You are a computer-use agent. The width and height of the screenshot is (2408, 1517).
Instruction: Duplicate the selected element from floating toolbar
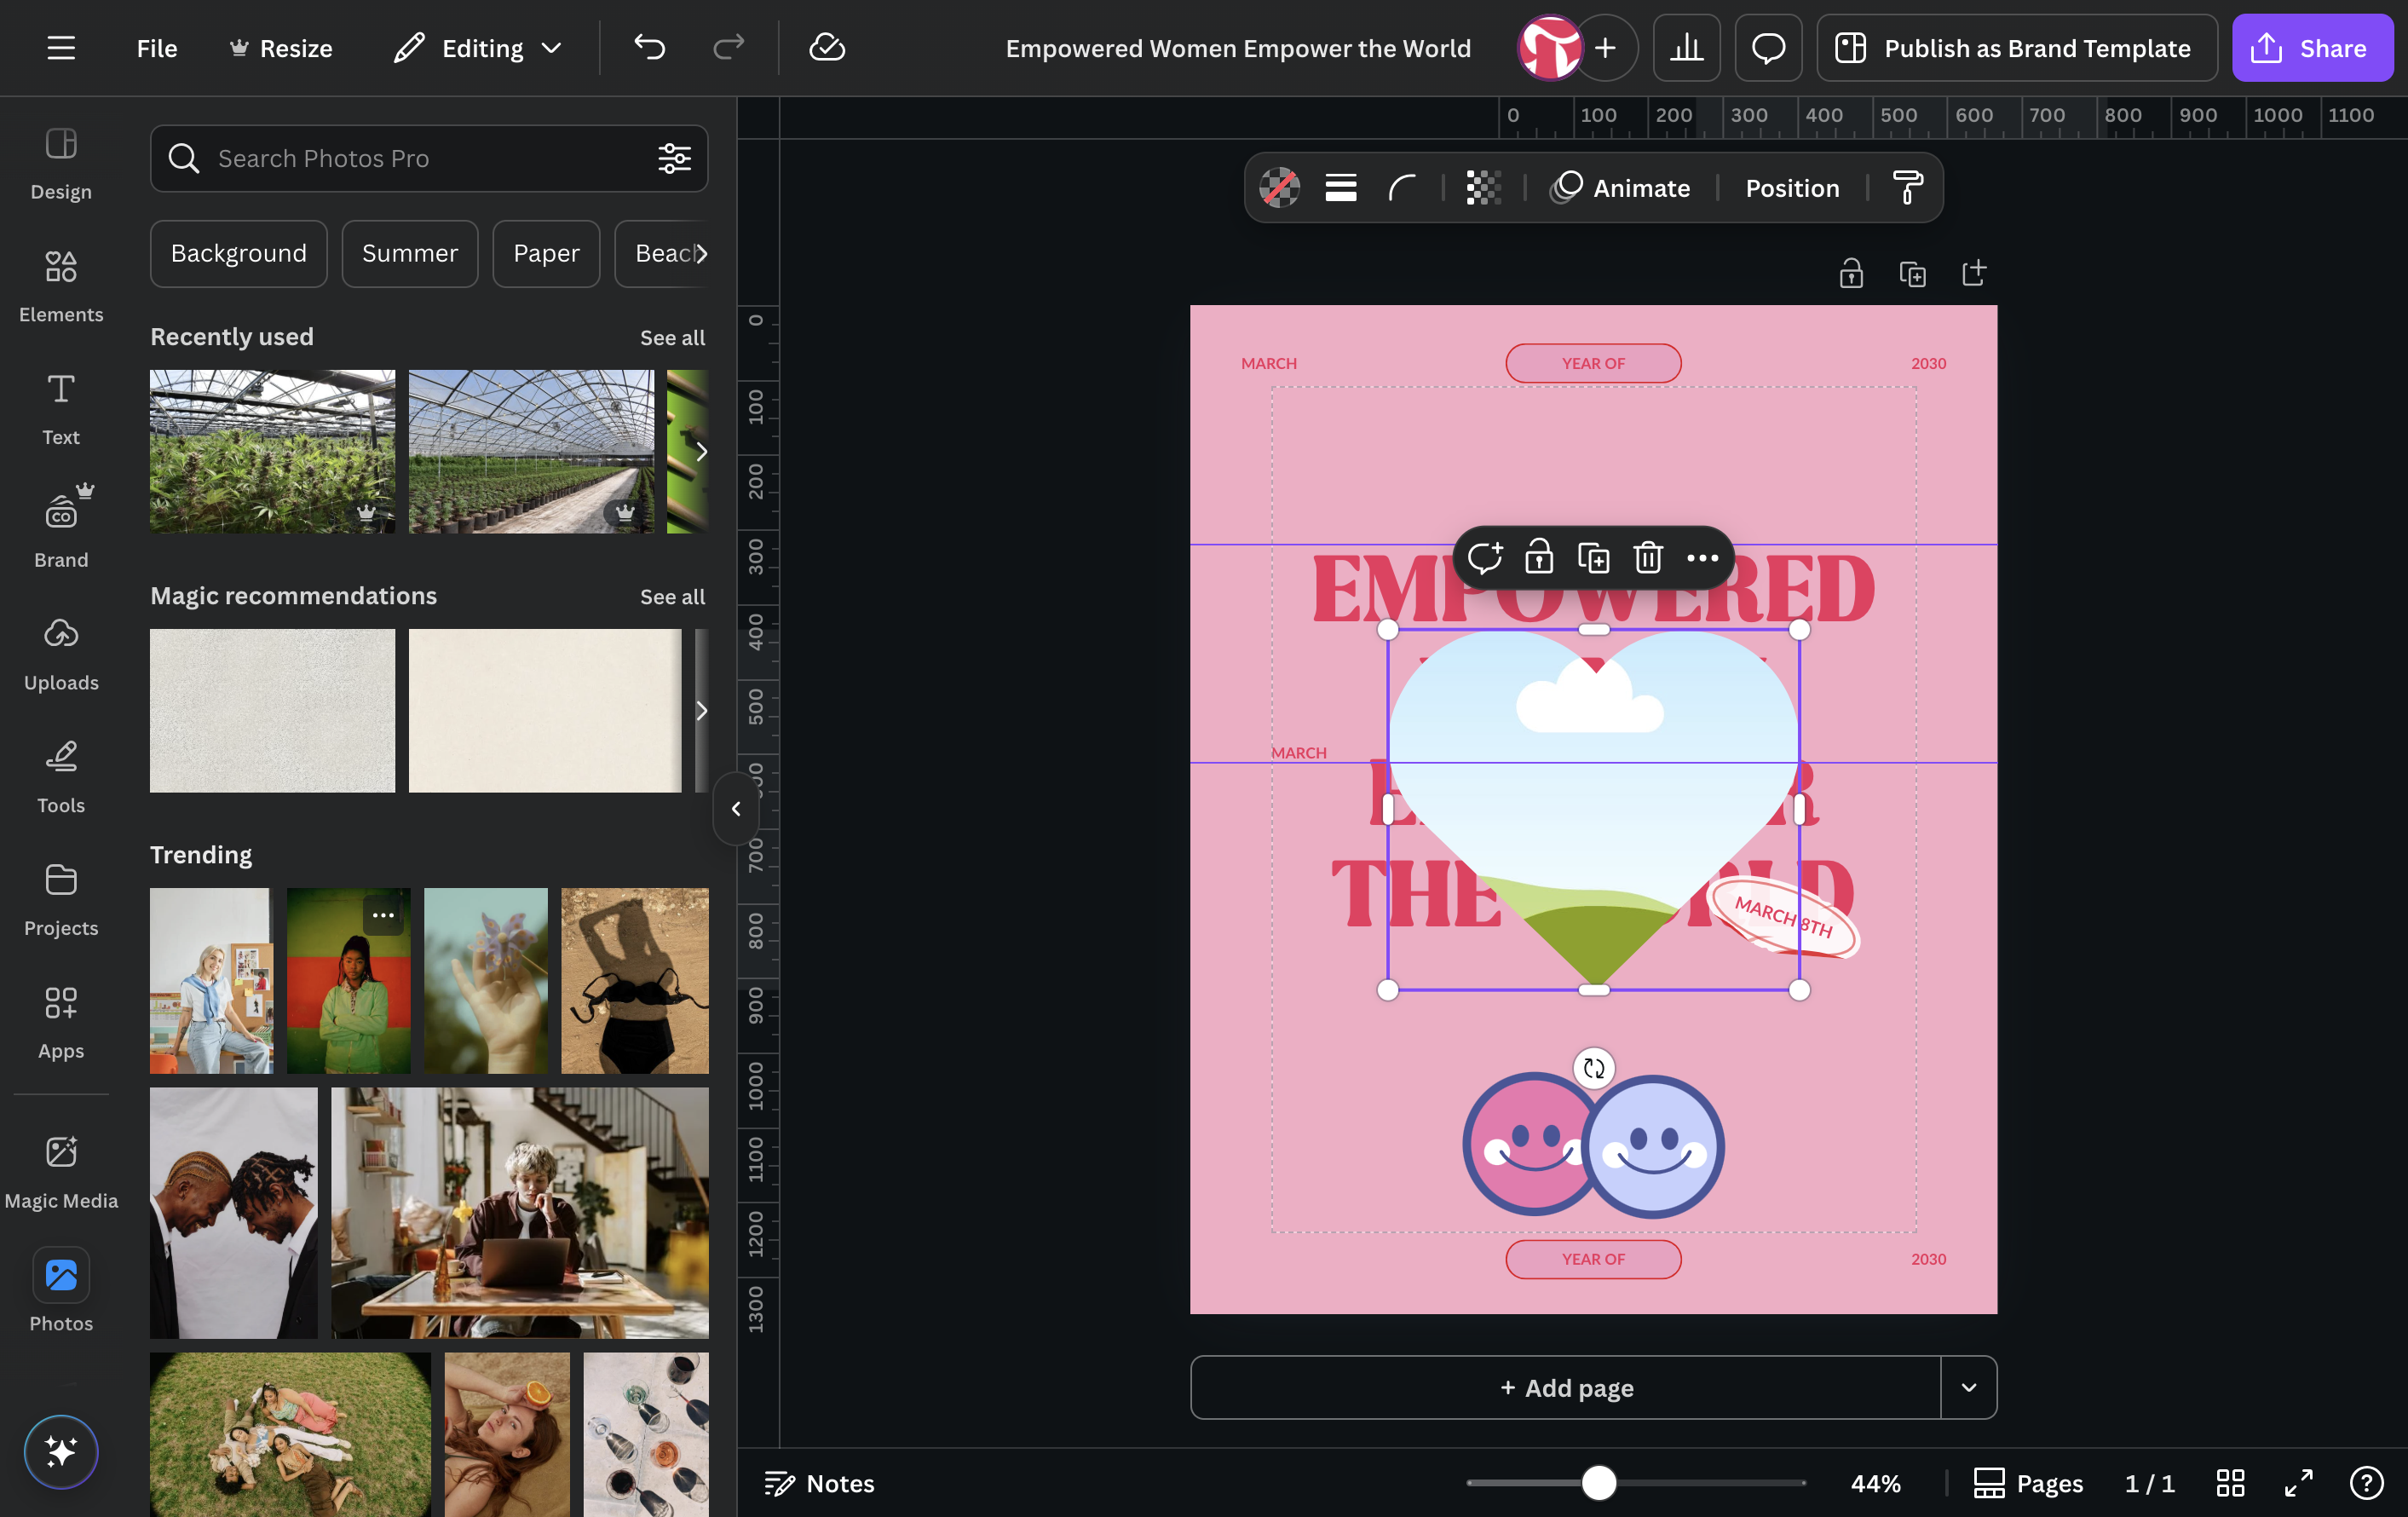(x=1593, y=558)
